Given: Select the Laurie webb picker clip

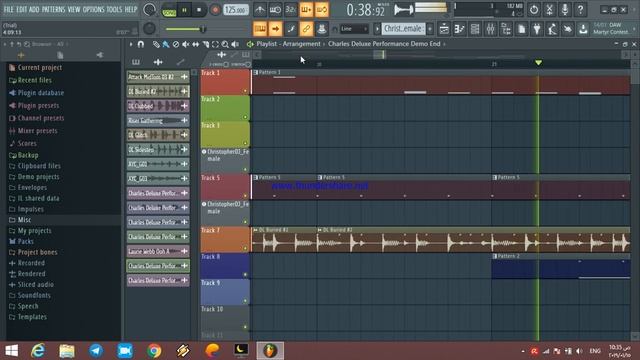Looking at the screenshot, I should click(158, 251).
